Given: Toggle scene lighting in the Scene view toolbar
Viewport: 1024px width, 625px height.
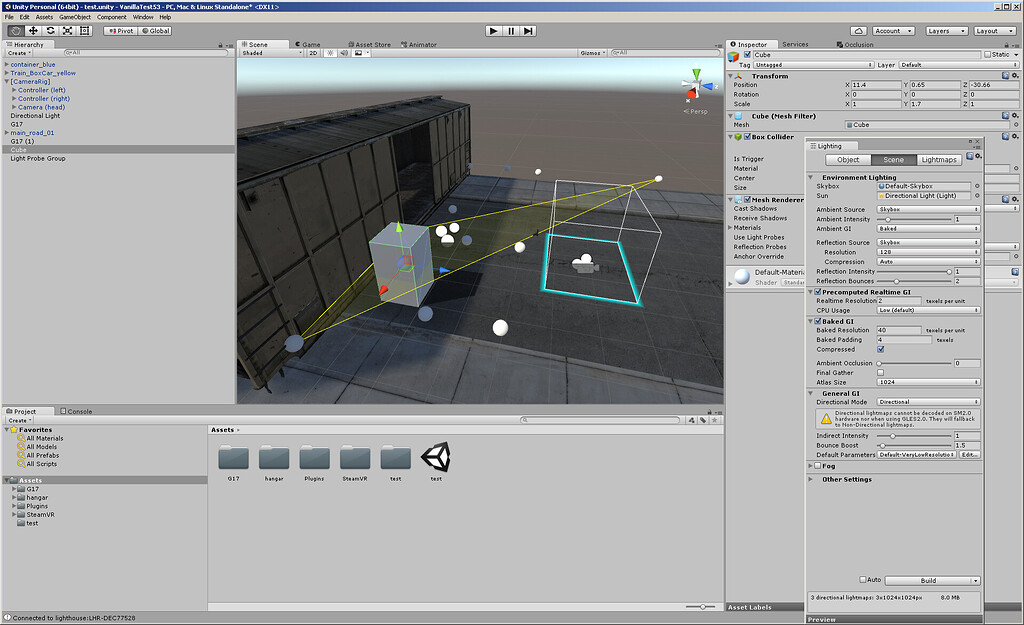Looking at the screenshot, I should point(331,54).
